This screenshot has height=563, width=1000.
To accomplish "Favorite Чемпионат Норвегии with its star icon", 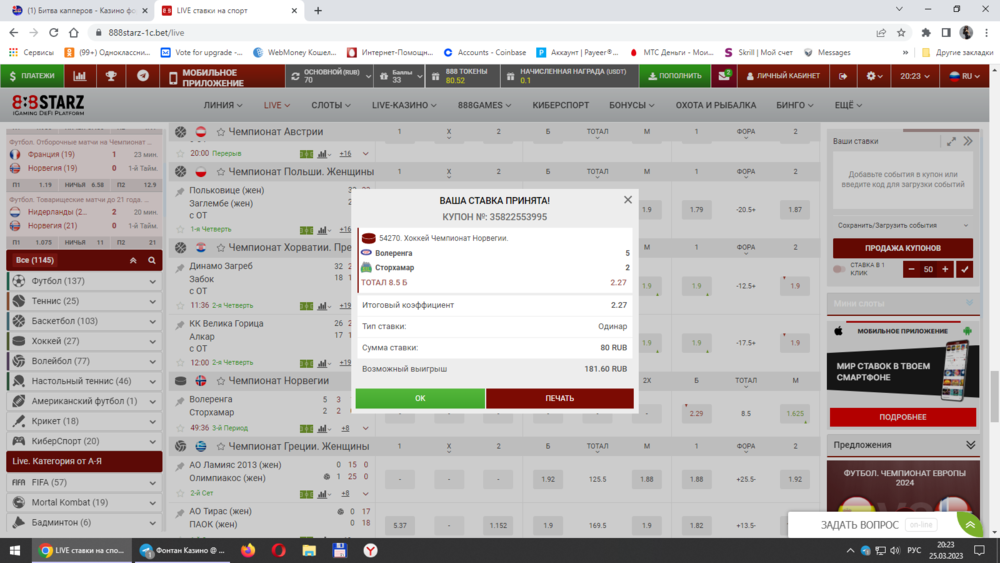I will pyautogui.click(x=221, y=381).
